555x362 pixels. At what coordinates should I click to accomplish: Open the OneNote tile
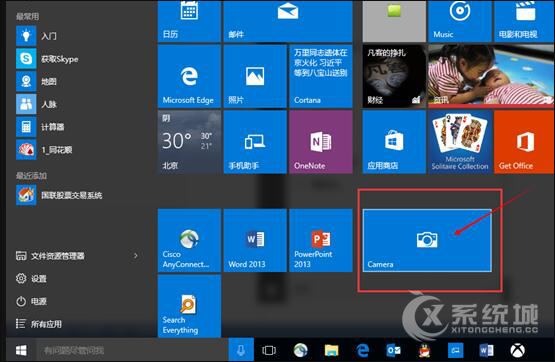321,142
